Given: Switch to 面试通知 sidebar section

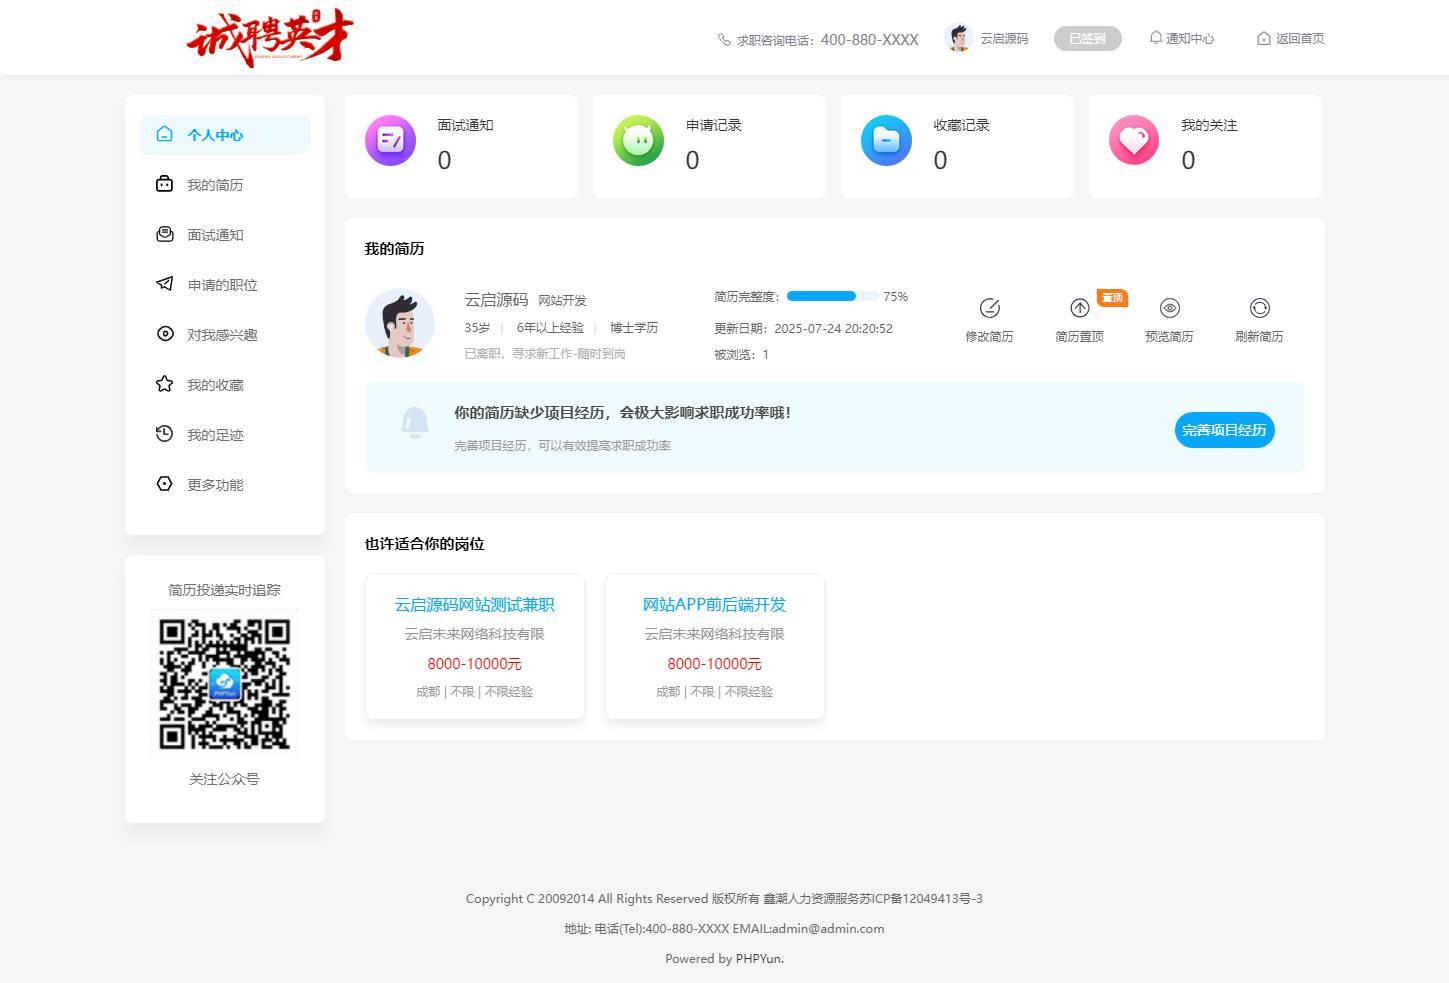Looking at the screenshot, I should click(215, 234).
